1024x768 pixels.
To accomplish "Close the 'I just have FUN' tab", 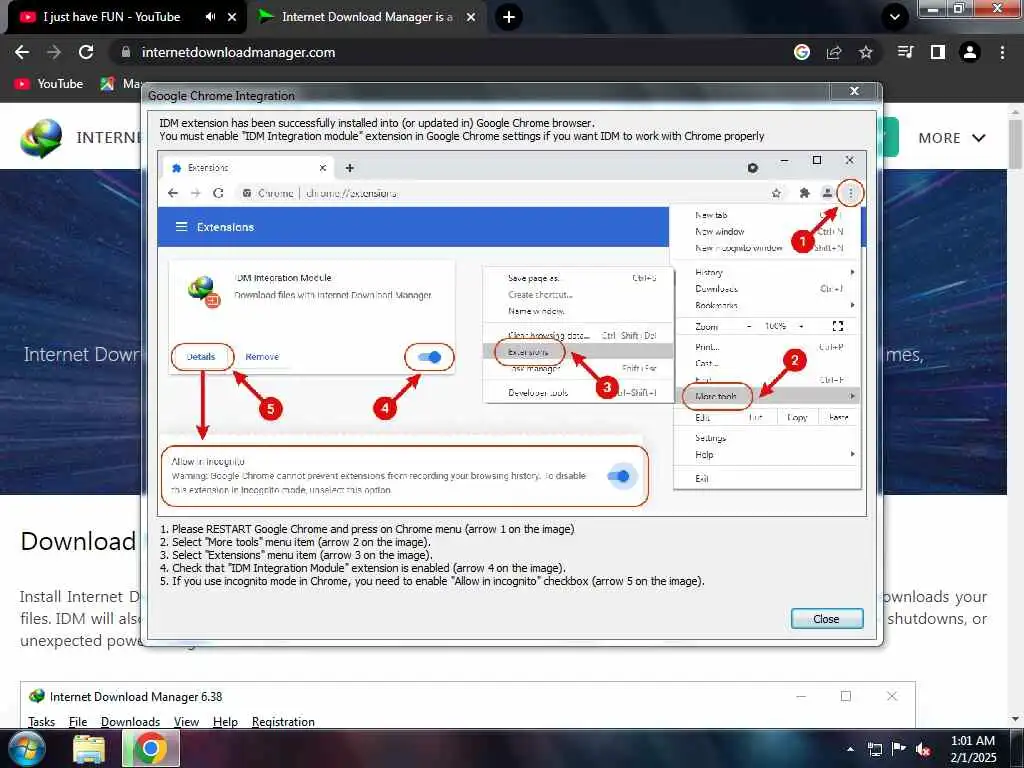I will click(232, 17).
